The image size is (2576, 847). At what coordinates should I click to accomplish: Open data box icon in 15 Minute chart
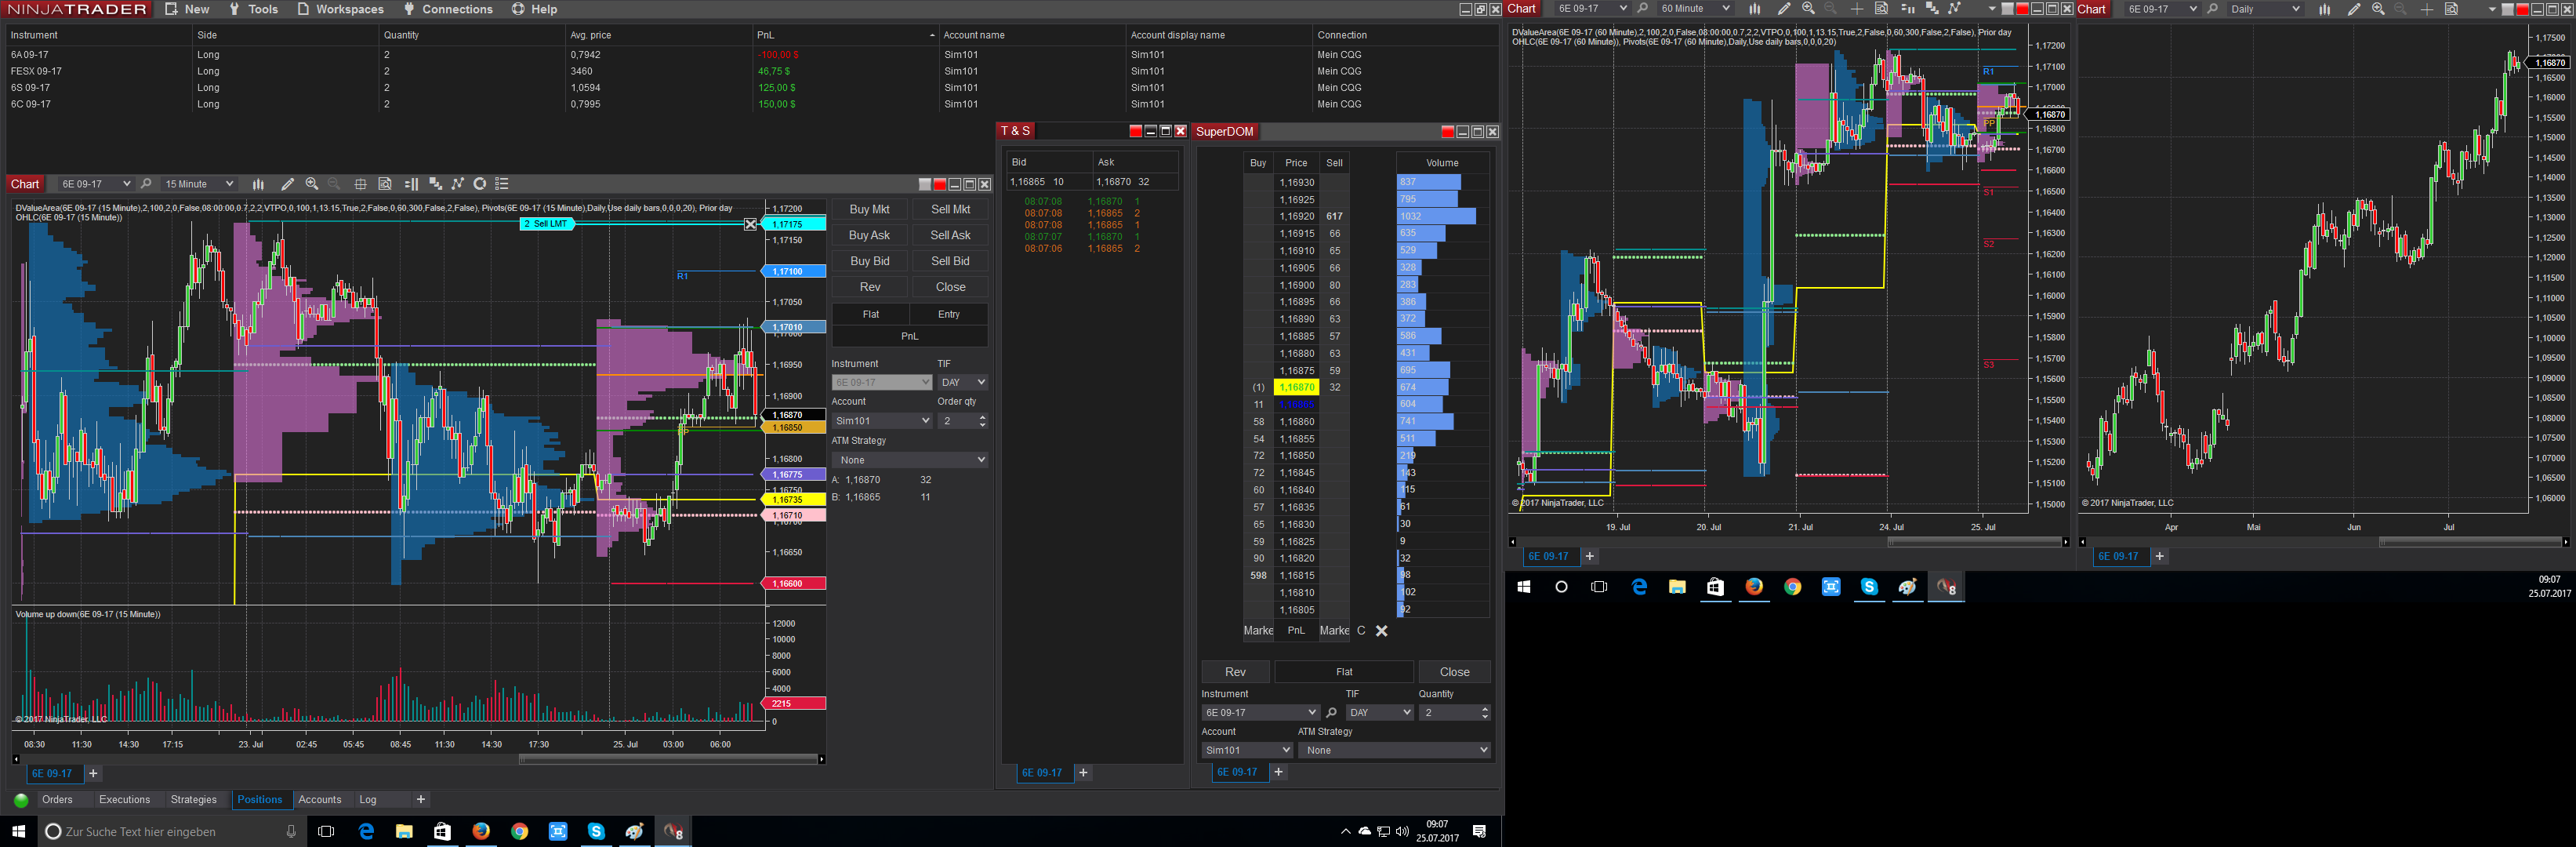pos(385,184)
